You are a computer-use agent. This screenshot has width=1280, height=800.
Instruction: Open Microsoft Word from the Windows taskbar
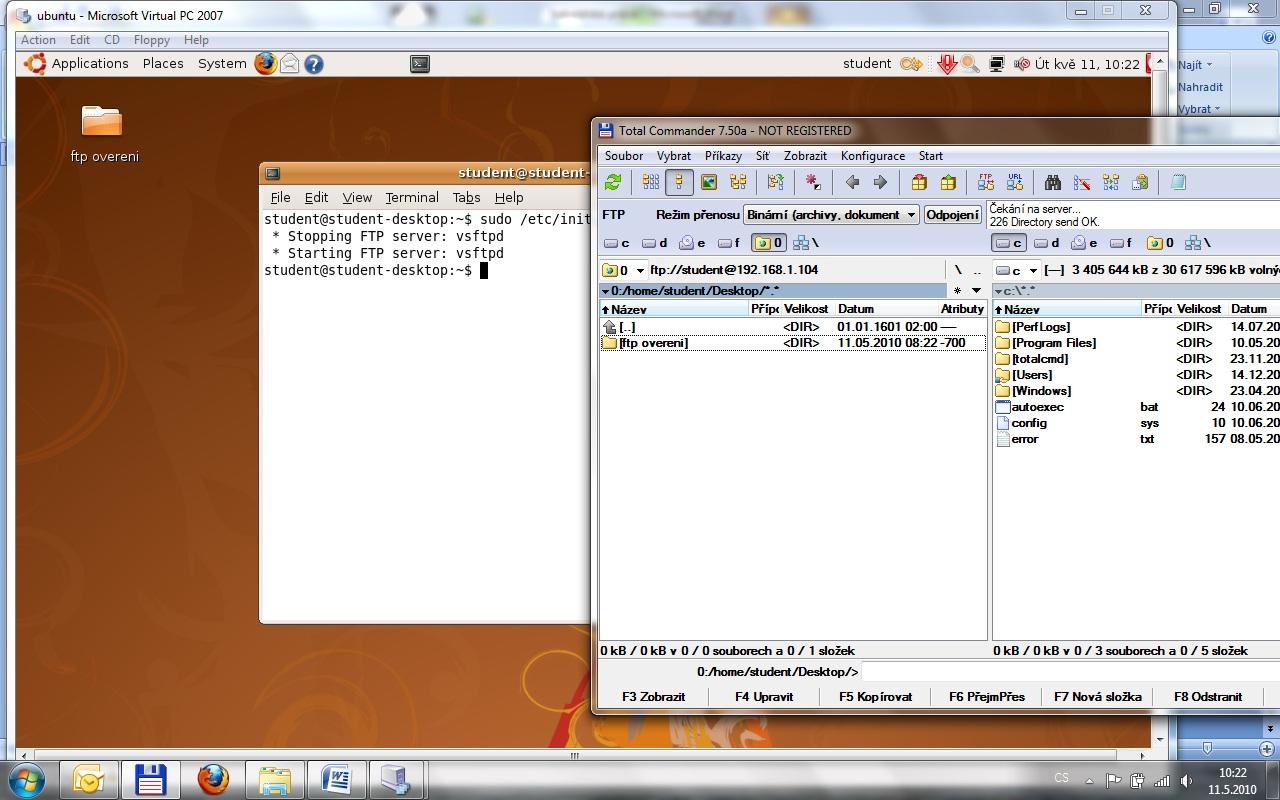pyautogui.click(x=336, y=779)
